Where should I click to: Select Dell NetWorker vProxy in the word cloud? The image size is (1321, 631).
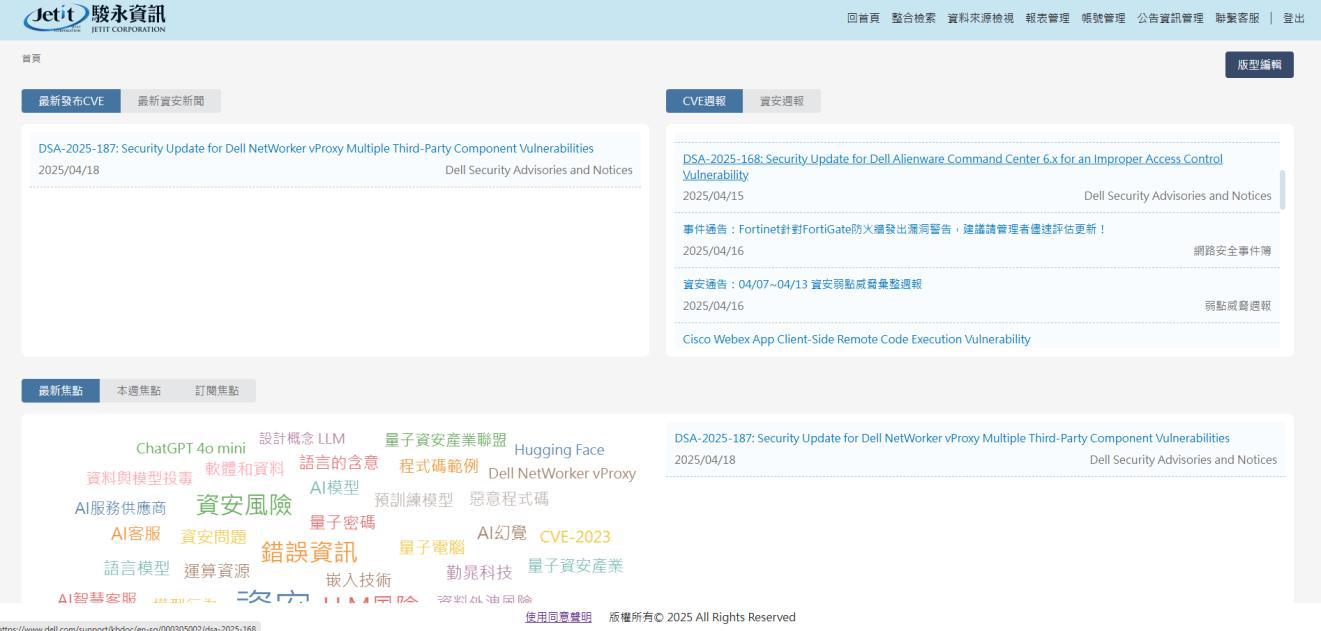point(562,474)
